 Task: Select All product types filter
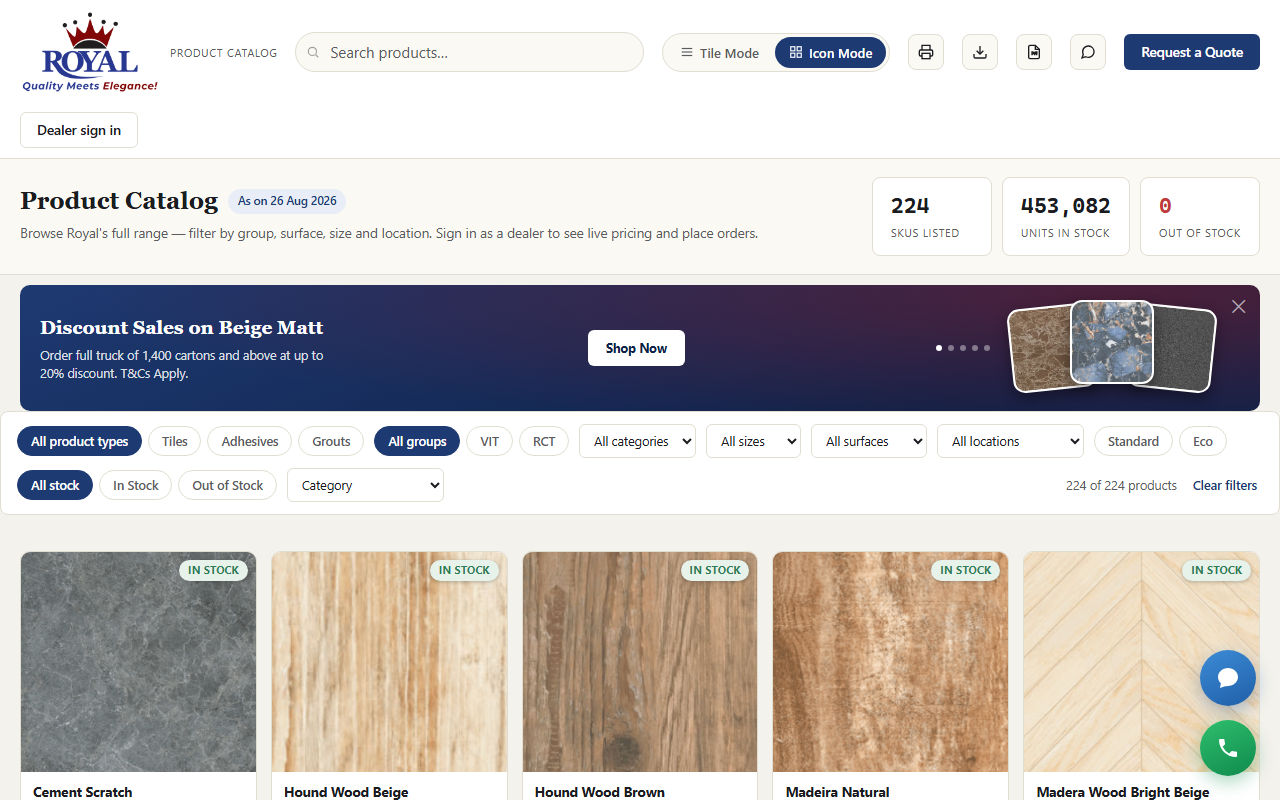pyautogui.click(x=80, y=441)
